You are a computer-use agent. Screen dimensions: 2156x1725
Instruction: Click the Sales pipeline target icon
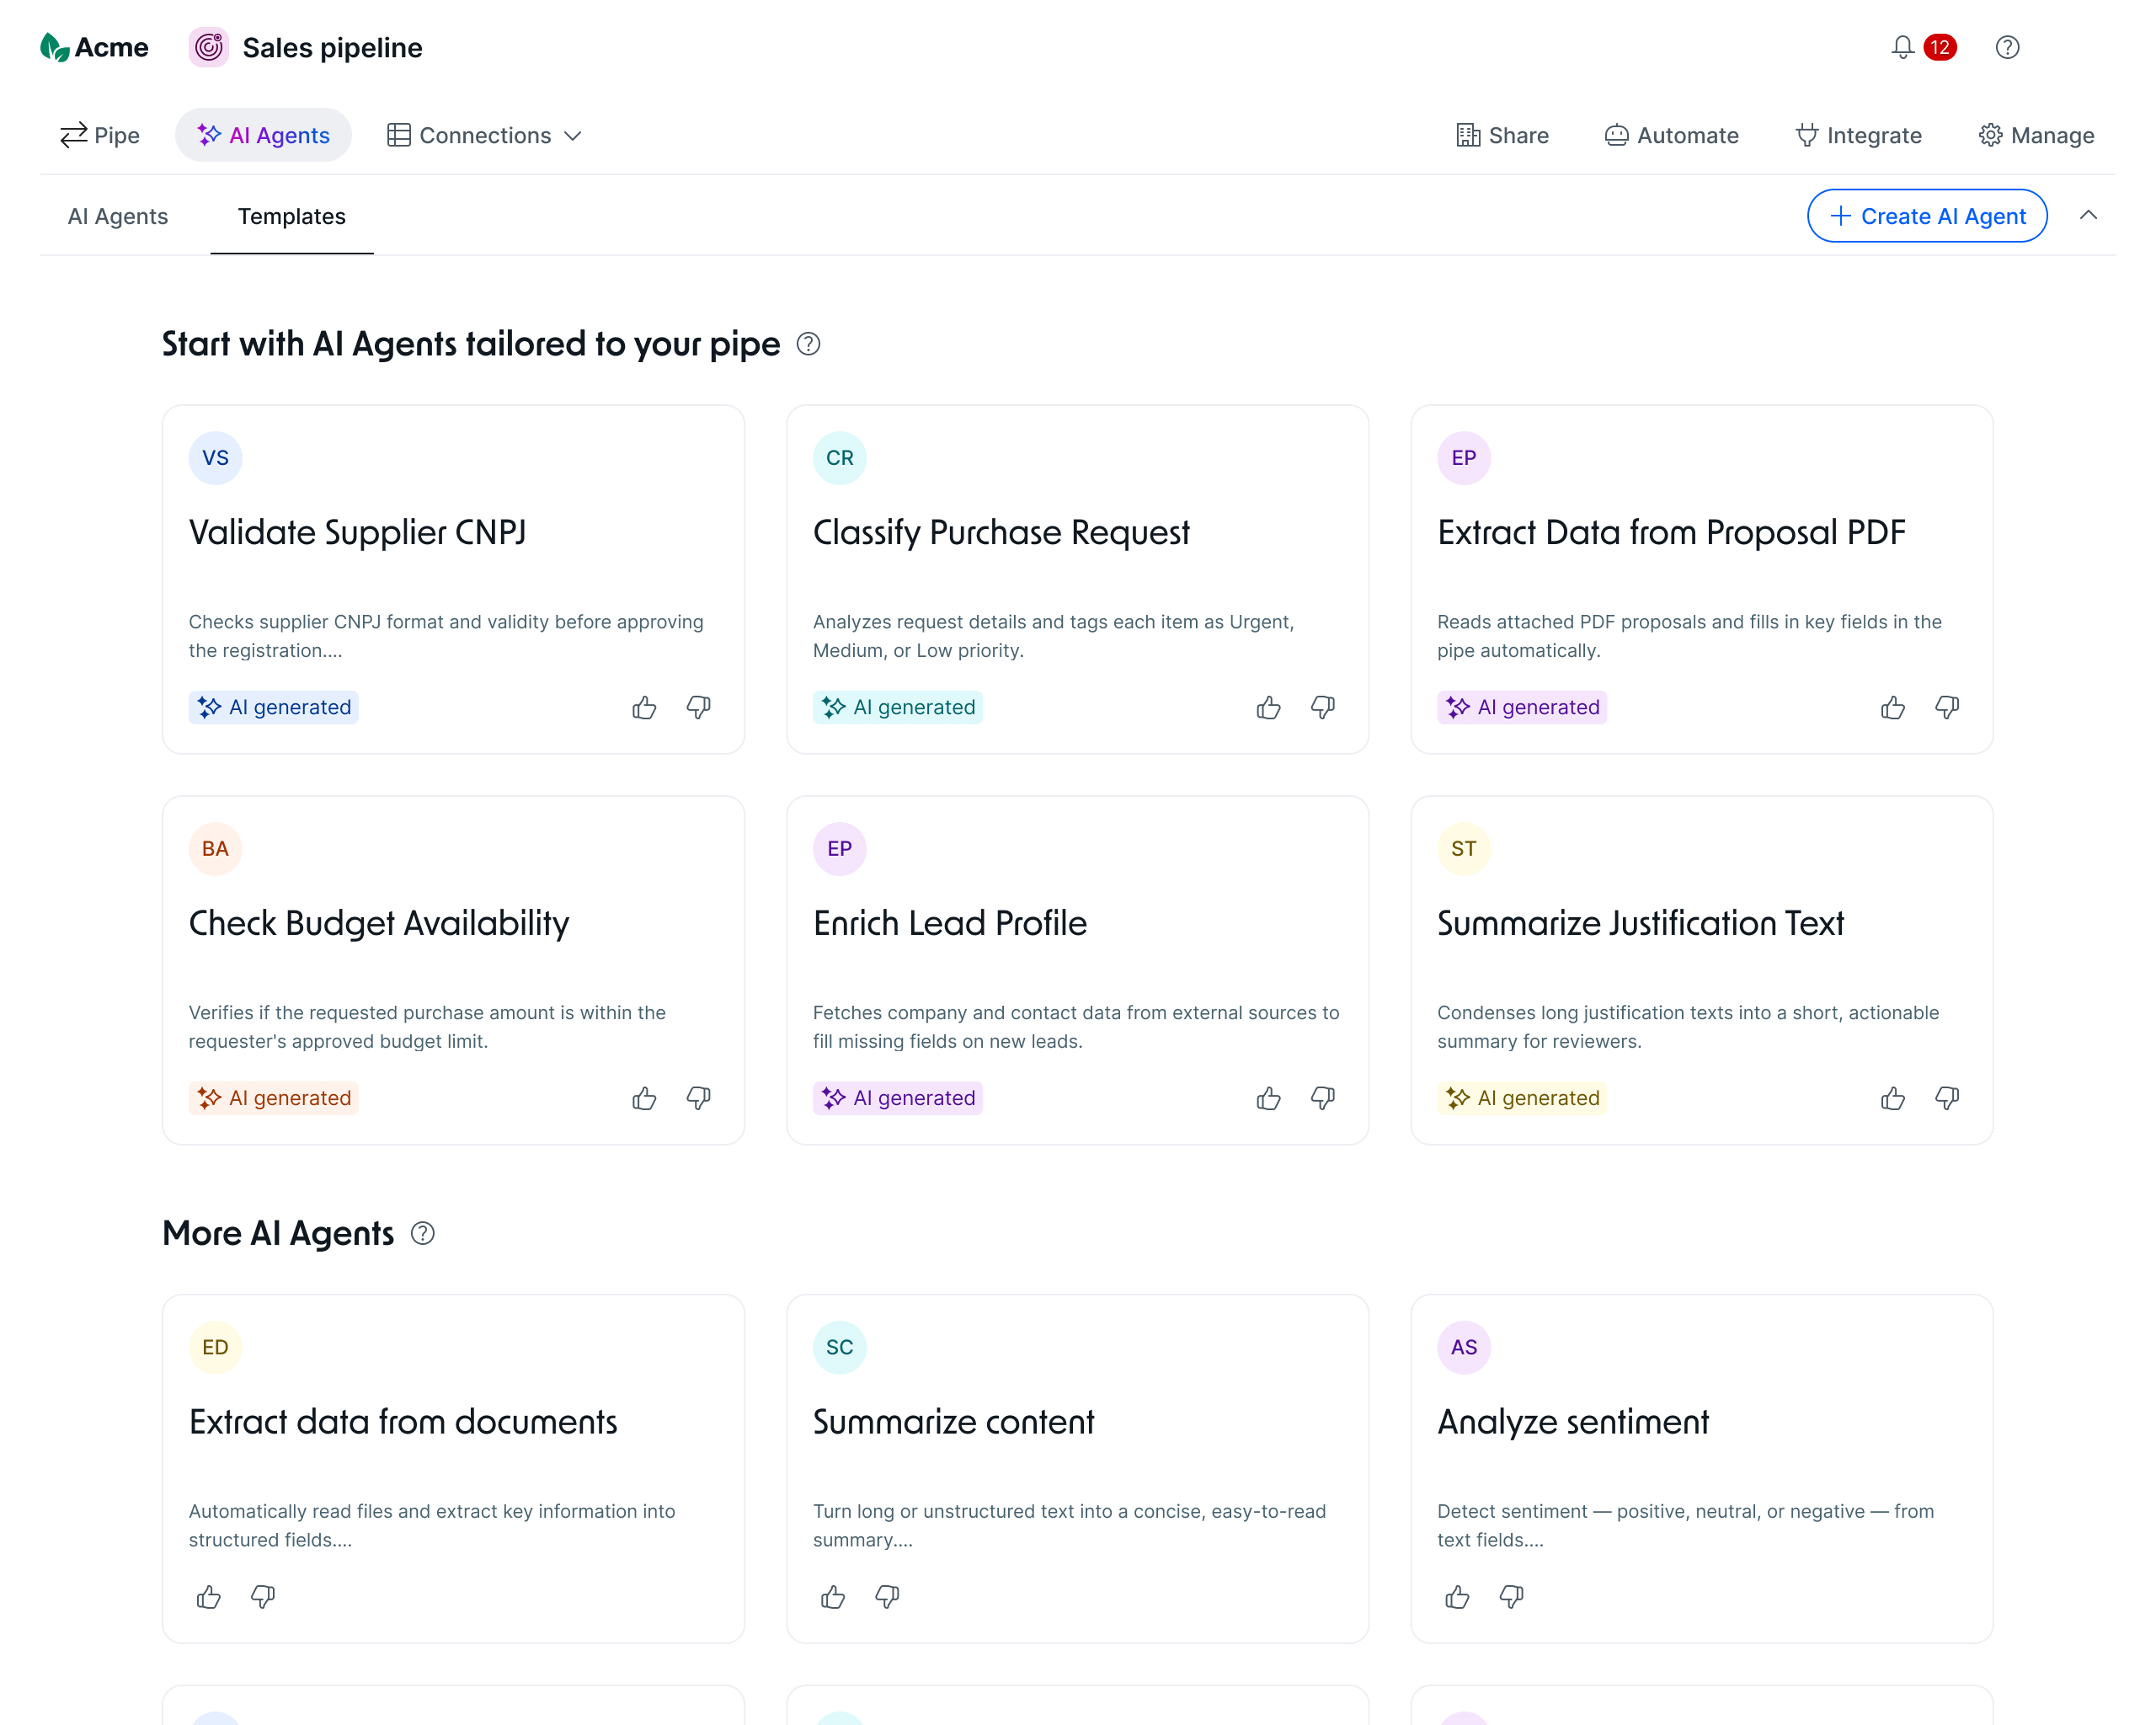(x=209, y=47)
